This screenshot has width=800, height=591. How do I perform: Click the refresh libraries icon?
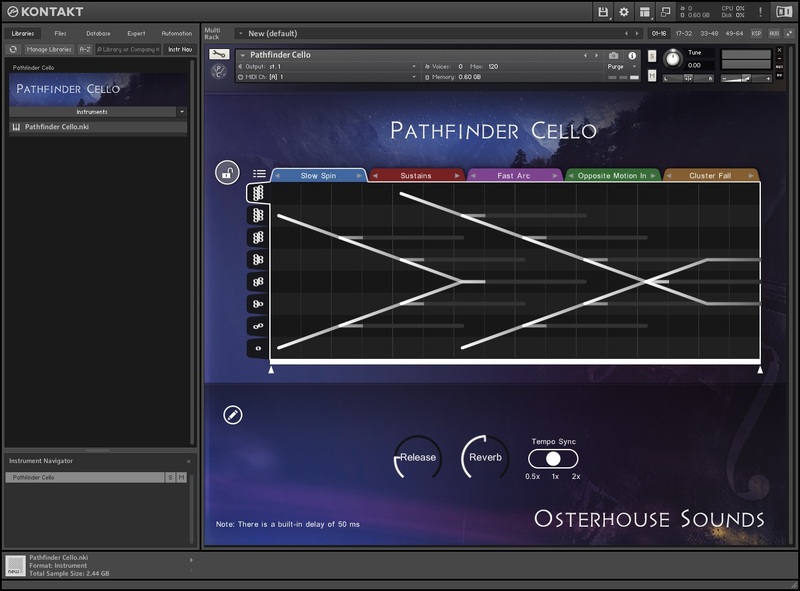tap(13, 48)
